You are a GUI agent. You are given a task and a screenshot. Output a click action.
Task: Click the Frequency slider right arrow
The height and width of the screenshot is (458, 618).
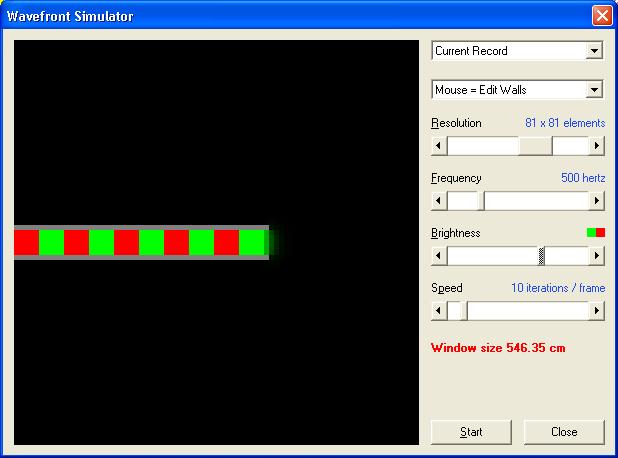[x=596, y=201]
